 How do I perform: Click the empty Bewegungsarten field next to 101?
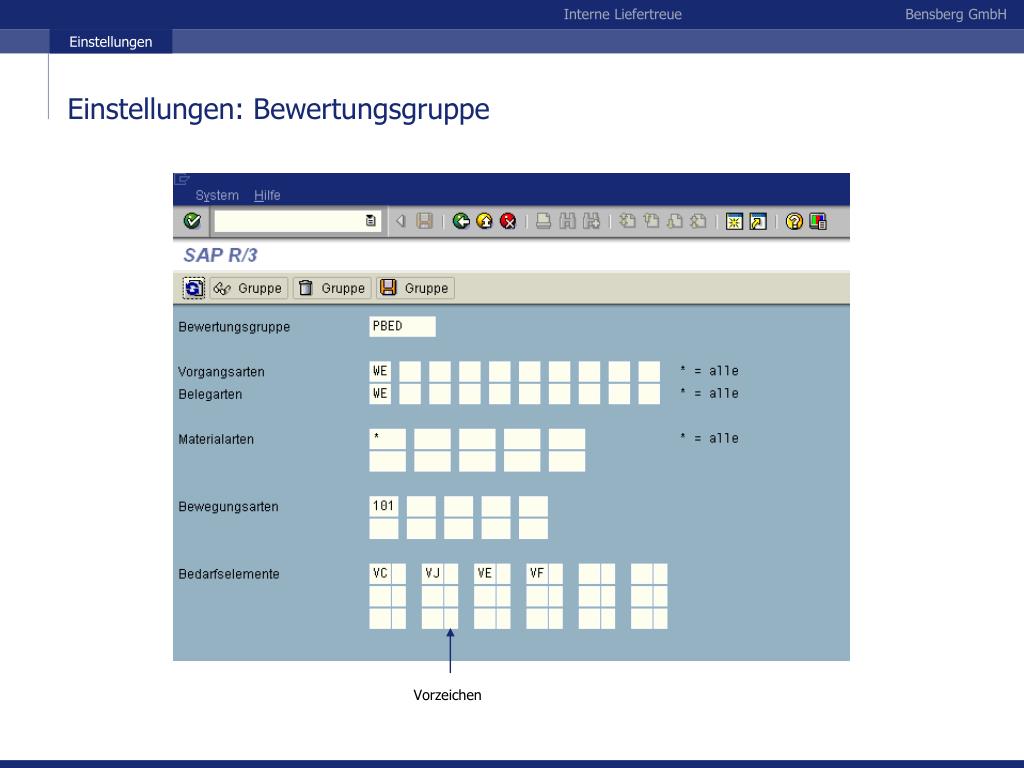click(421, 506)
